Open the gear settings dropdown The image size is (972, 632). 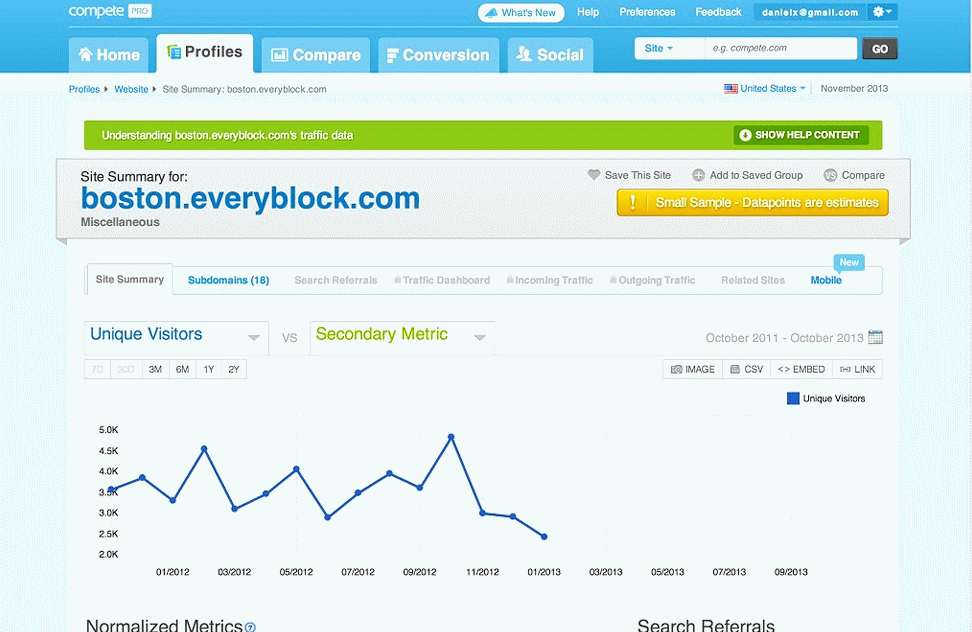882,12
